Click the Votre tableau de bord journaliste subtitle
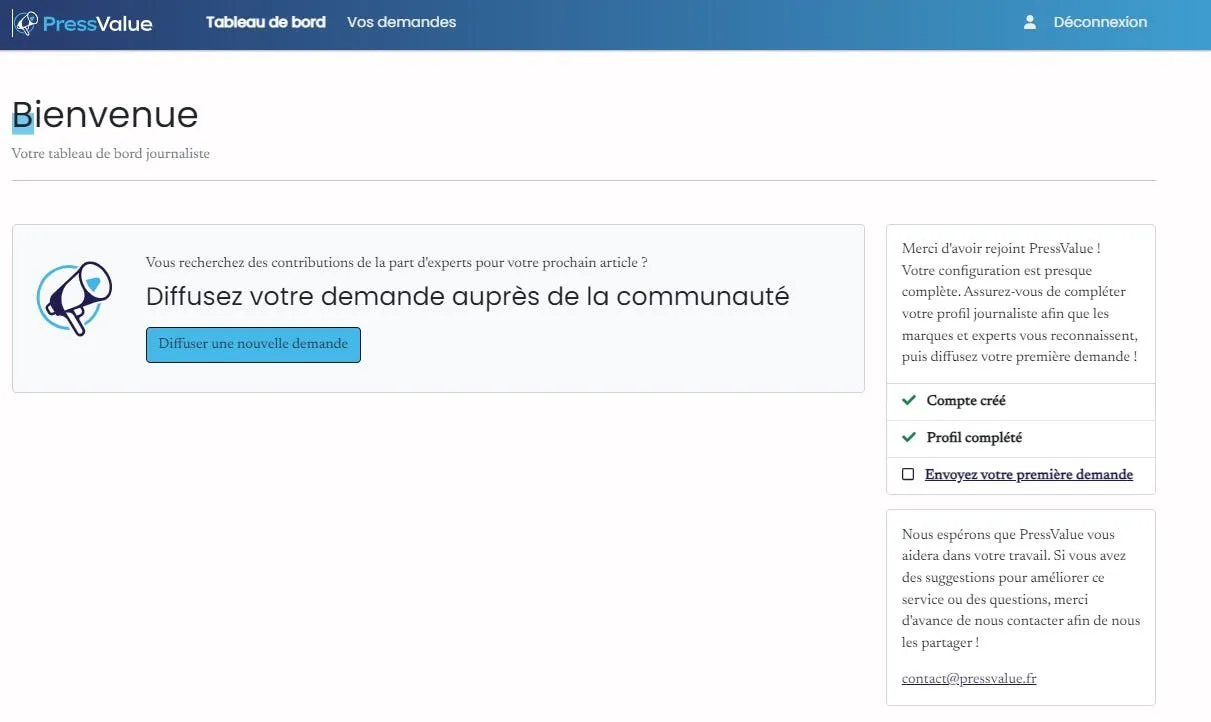 coord(110,154)
